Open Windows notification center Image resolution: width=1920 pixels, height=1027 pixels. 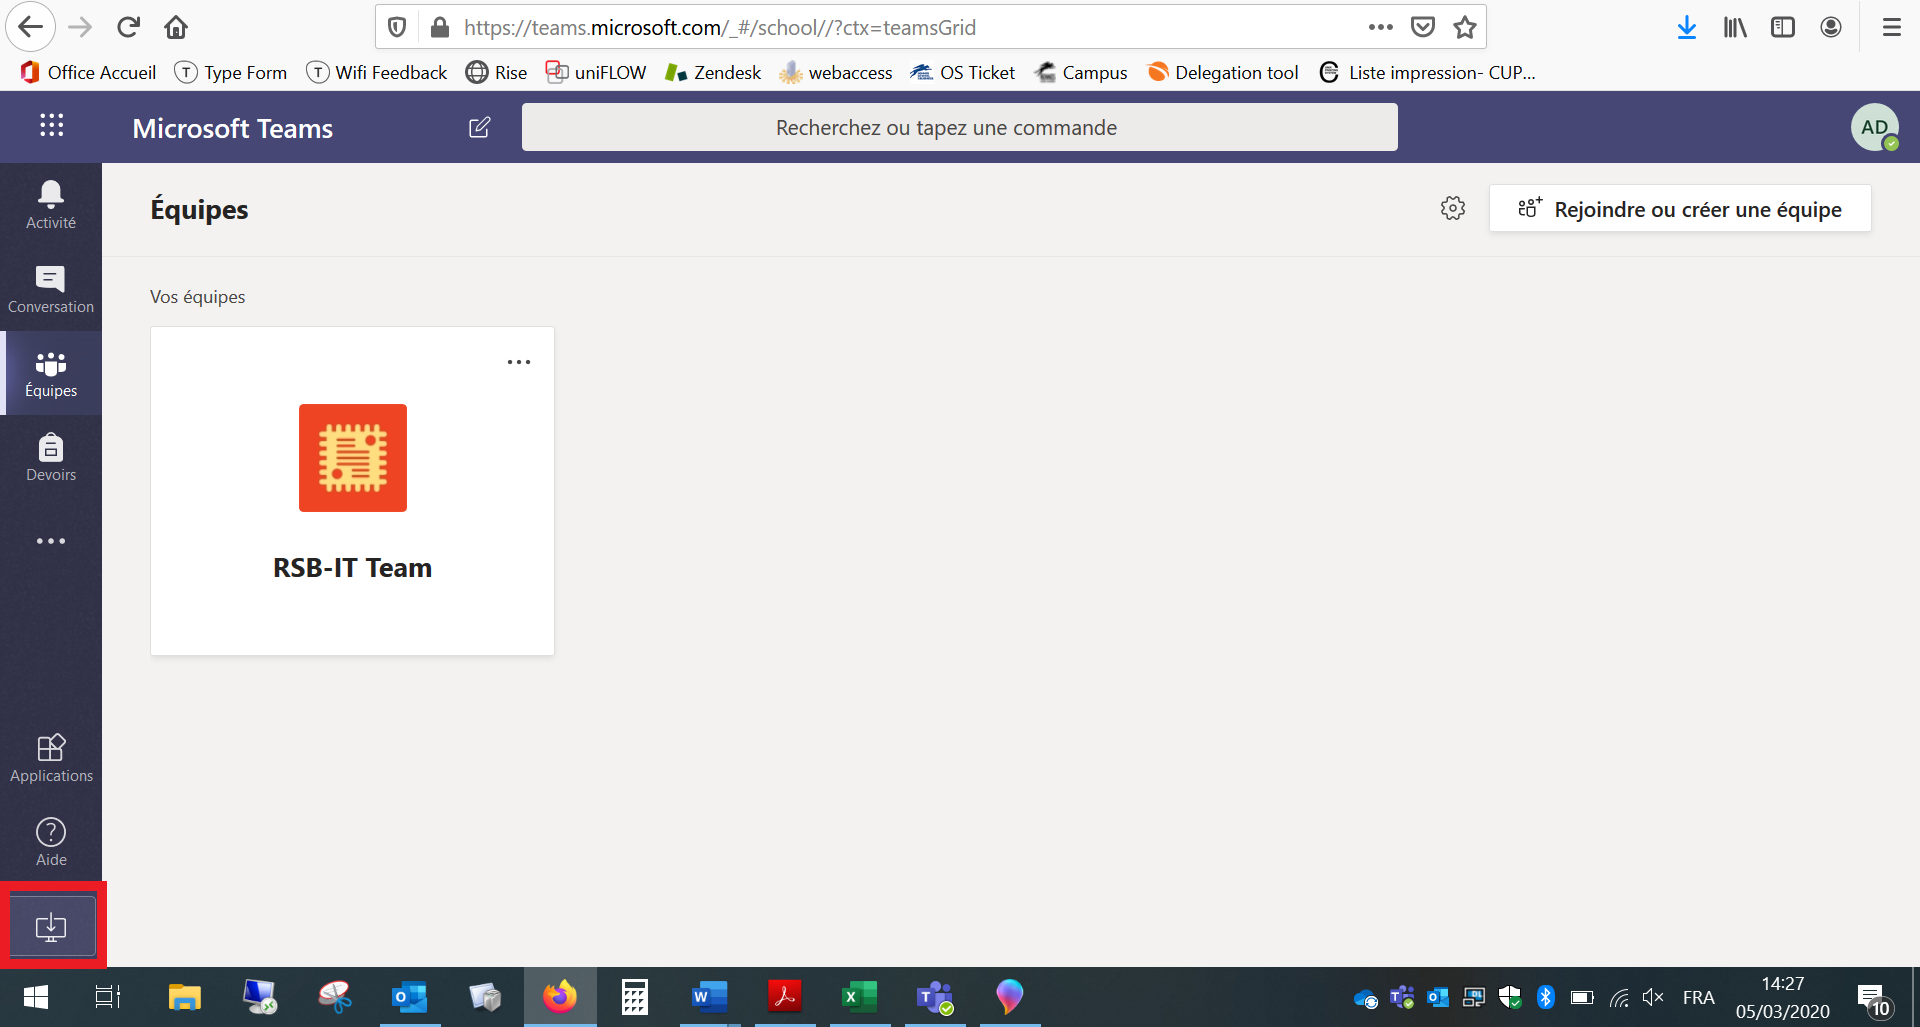(1875, 998)
